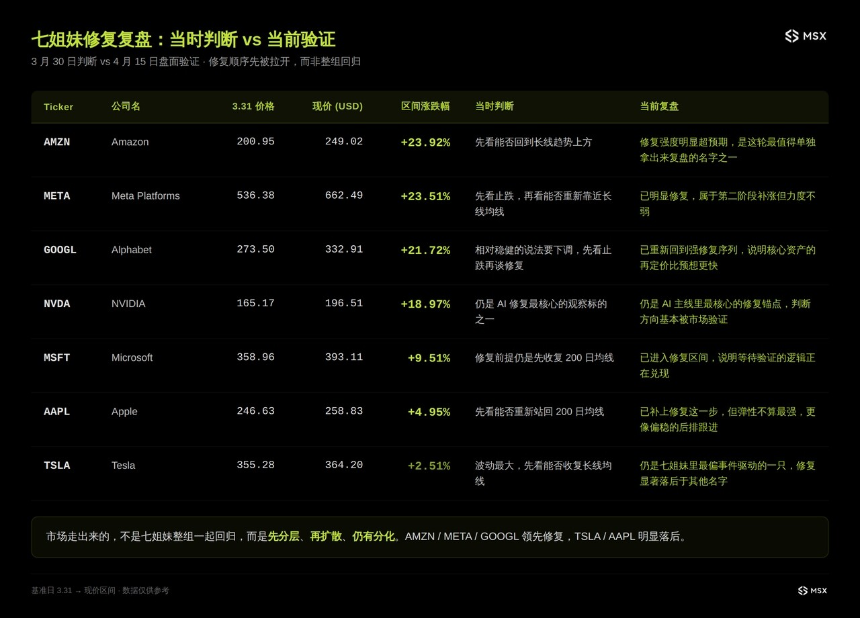
Task: Click the footer note 数据仅供参考
Action: coord(148,591)
